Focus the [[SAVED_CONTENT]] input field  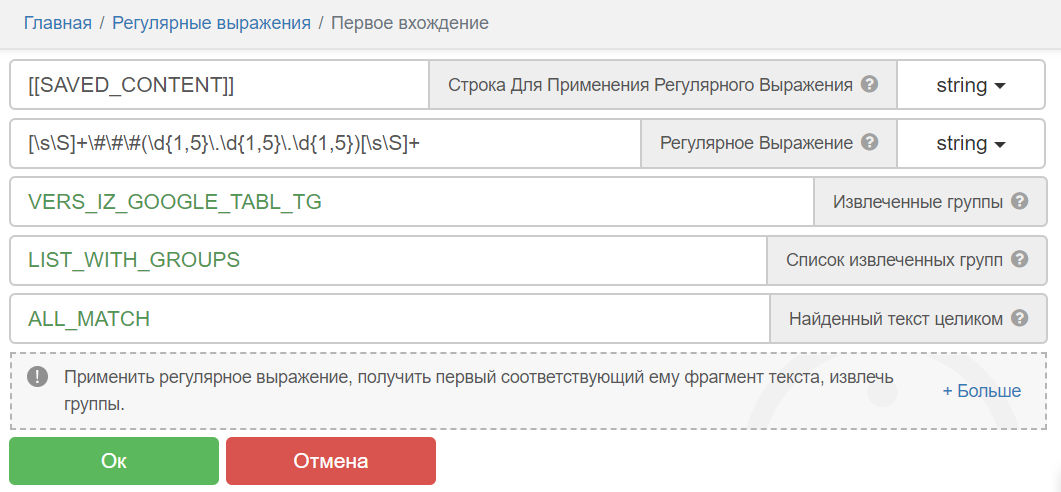coord(220,85)
